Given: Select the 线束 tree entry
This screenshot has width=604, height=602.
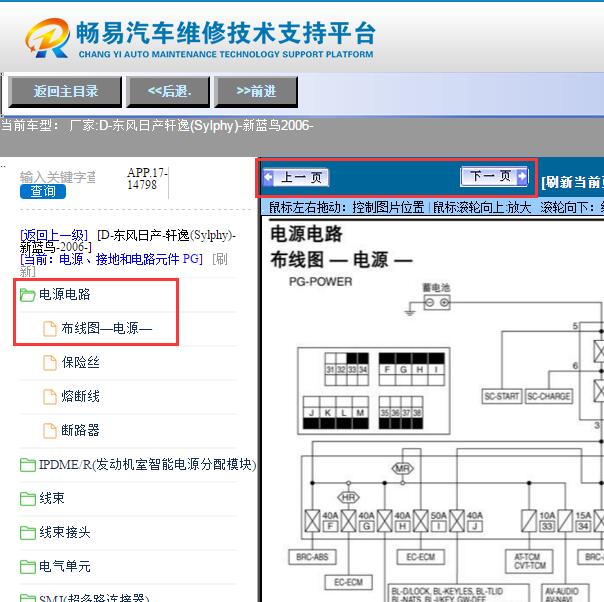Looking at the screenshot, I should click(52, 498).
